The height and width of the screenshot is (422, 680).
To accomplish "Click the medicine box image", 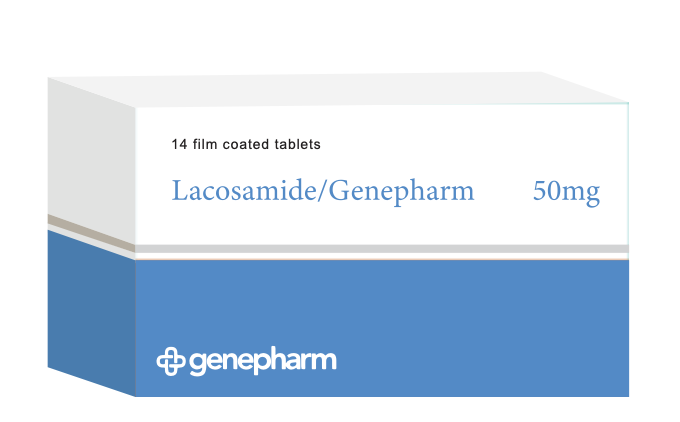I will pyautogui.click(x=340, y=235).
